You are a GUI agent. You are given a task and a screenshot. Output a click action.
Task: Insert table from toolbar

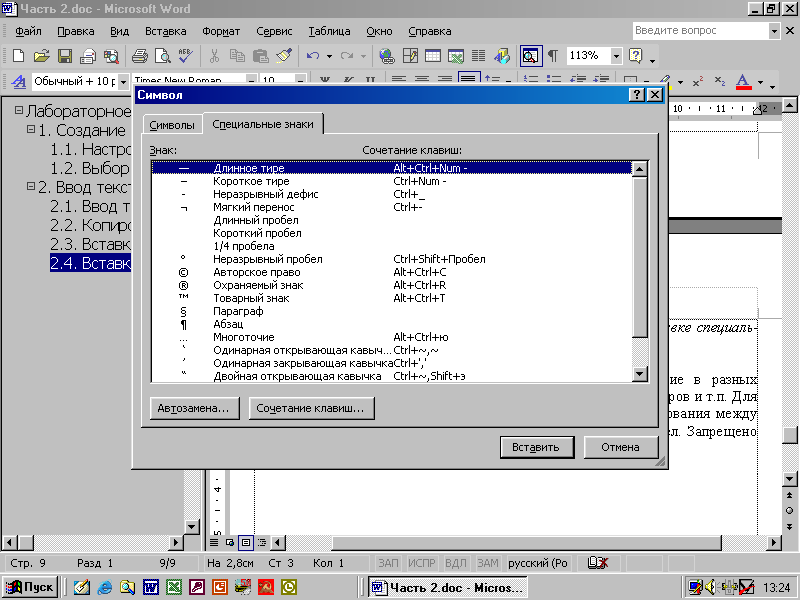433,56
